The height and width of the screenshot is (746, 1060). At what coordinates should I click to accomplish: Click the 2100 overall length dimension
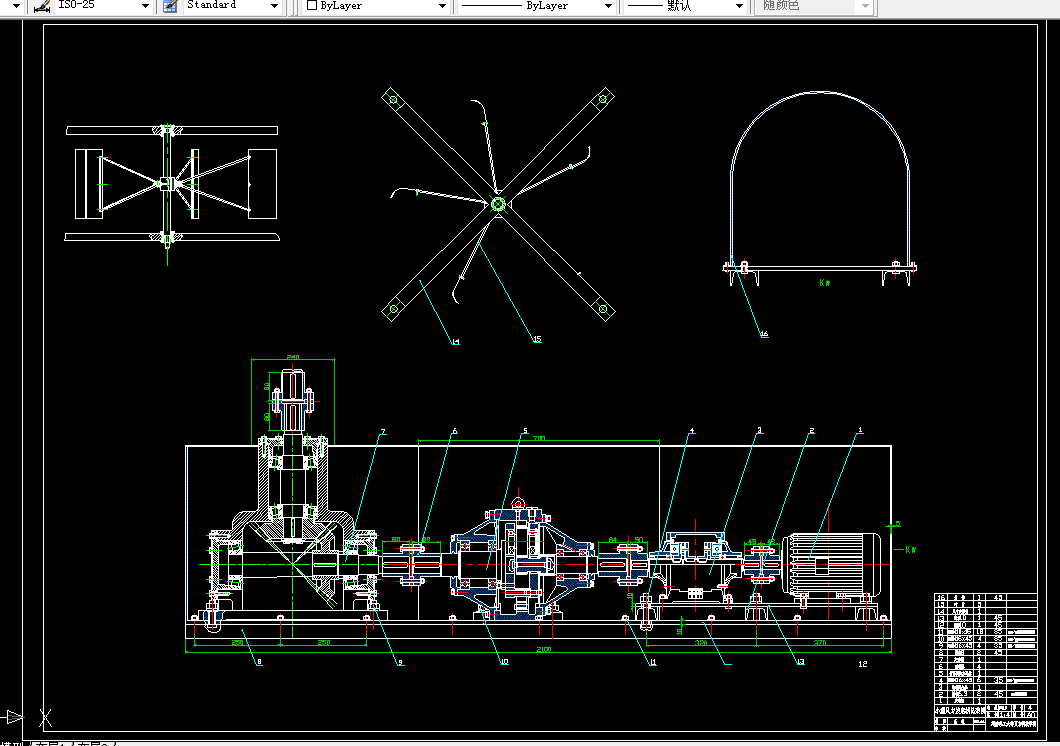(x=544, y=649)
